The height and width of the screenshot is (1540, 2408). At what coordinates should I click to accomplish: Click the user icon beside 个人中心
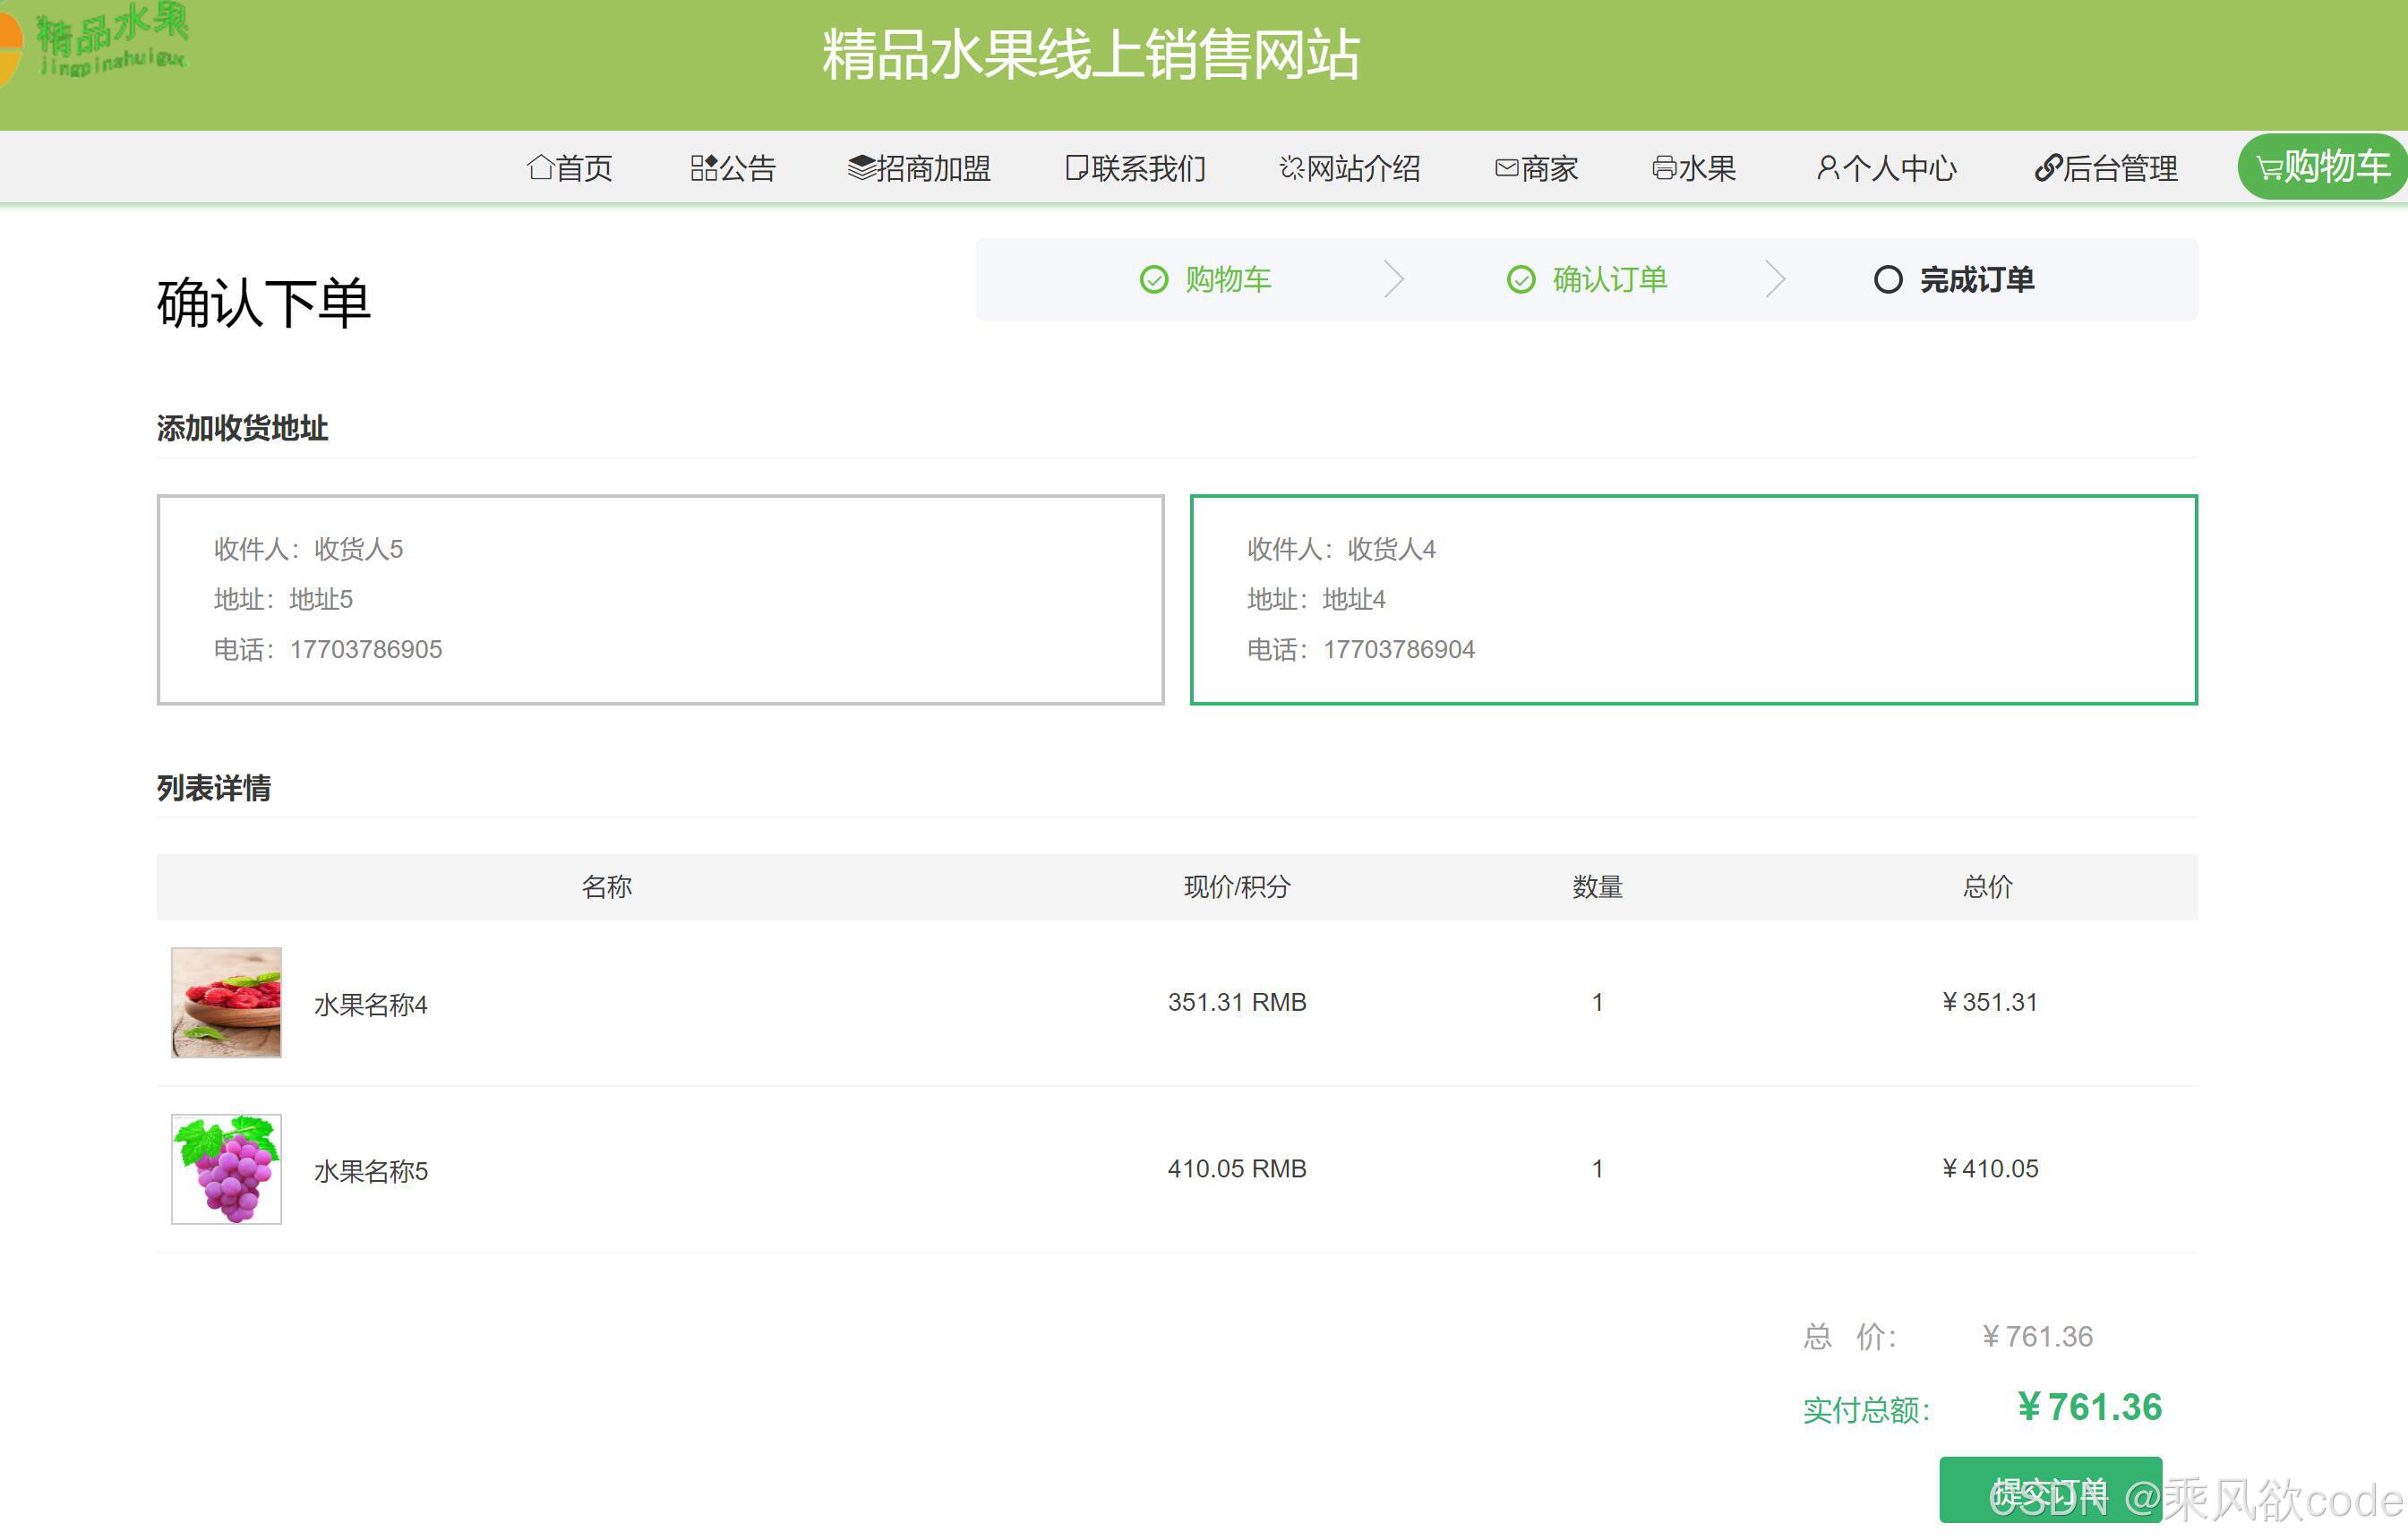pyautogui.click(x=1827, y=167)
